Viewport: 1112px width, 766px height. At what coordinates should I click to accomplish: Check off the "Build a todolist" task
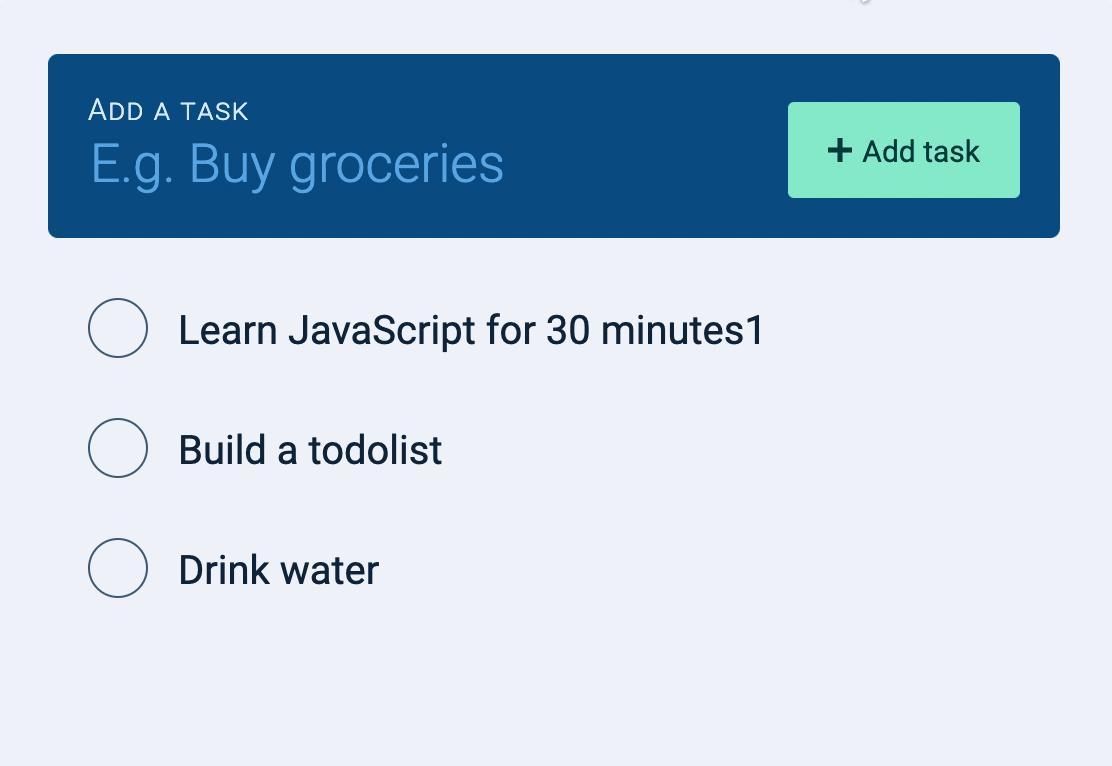(x=118, y=448)
